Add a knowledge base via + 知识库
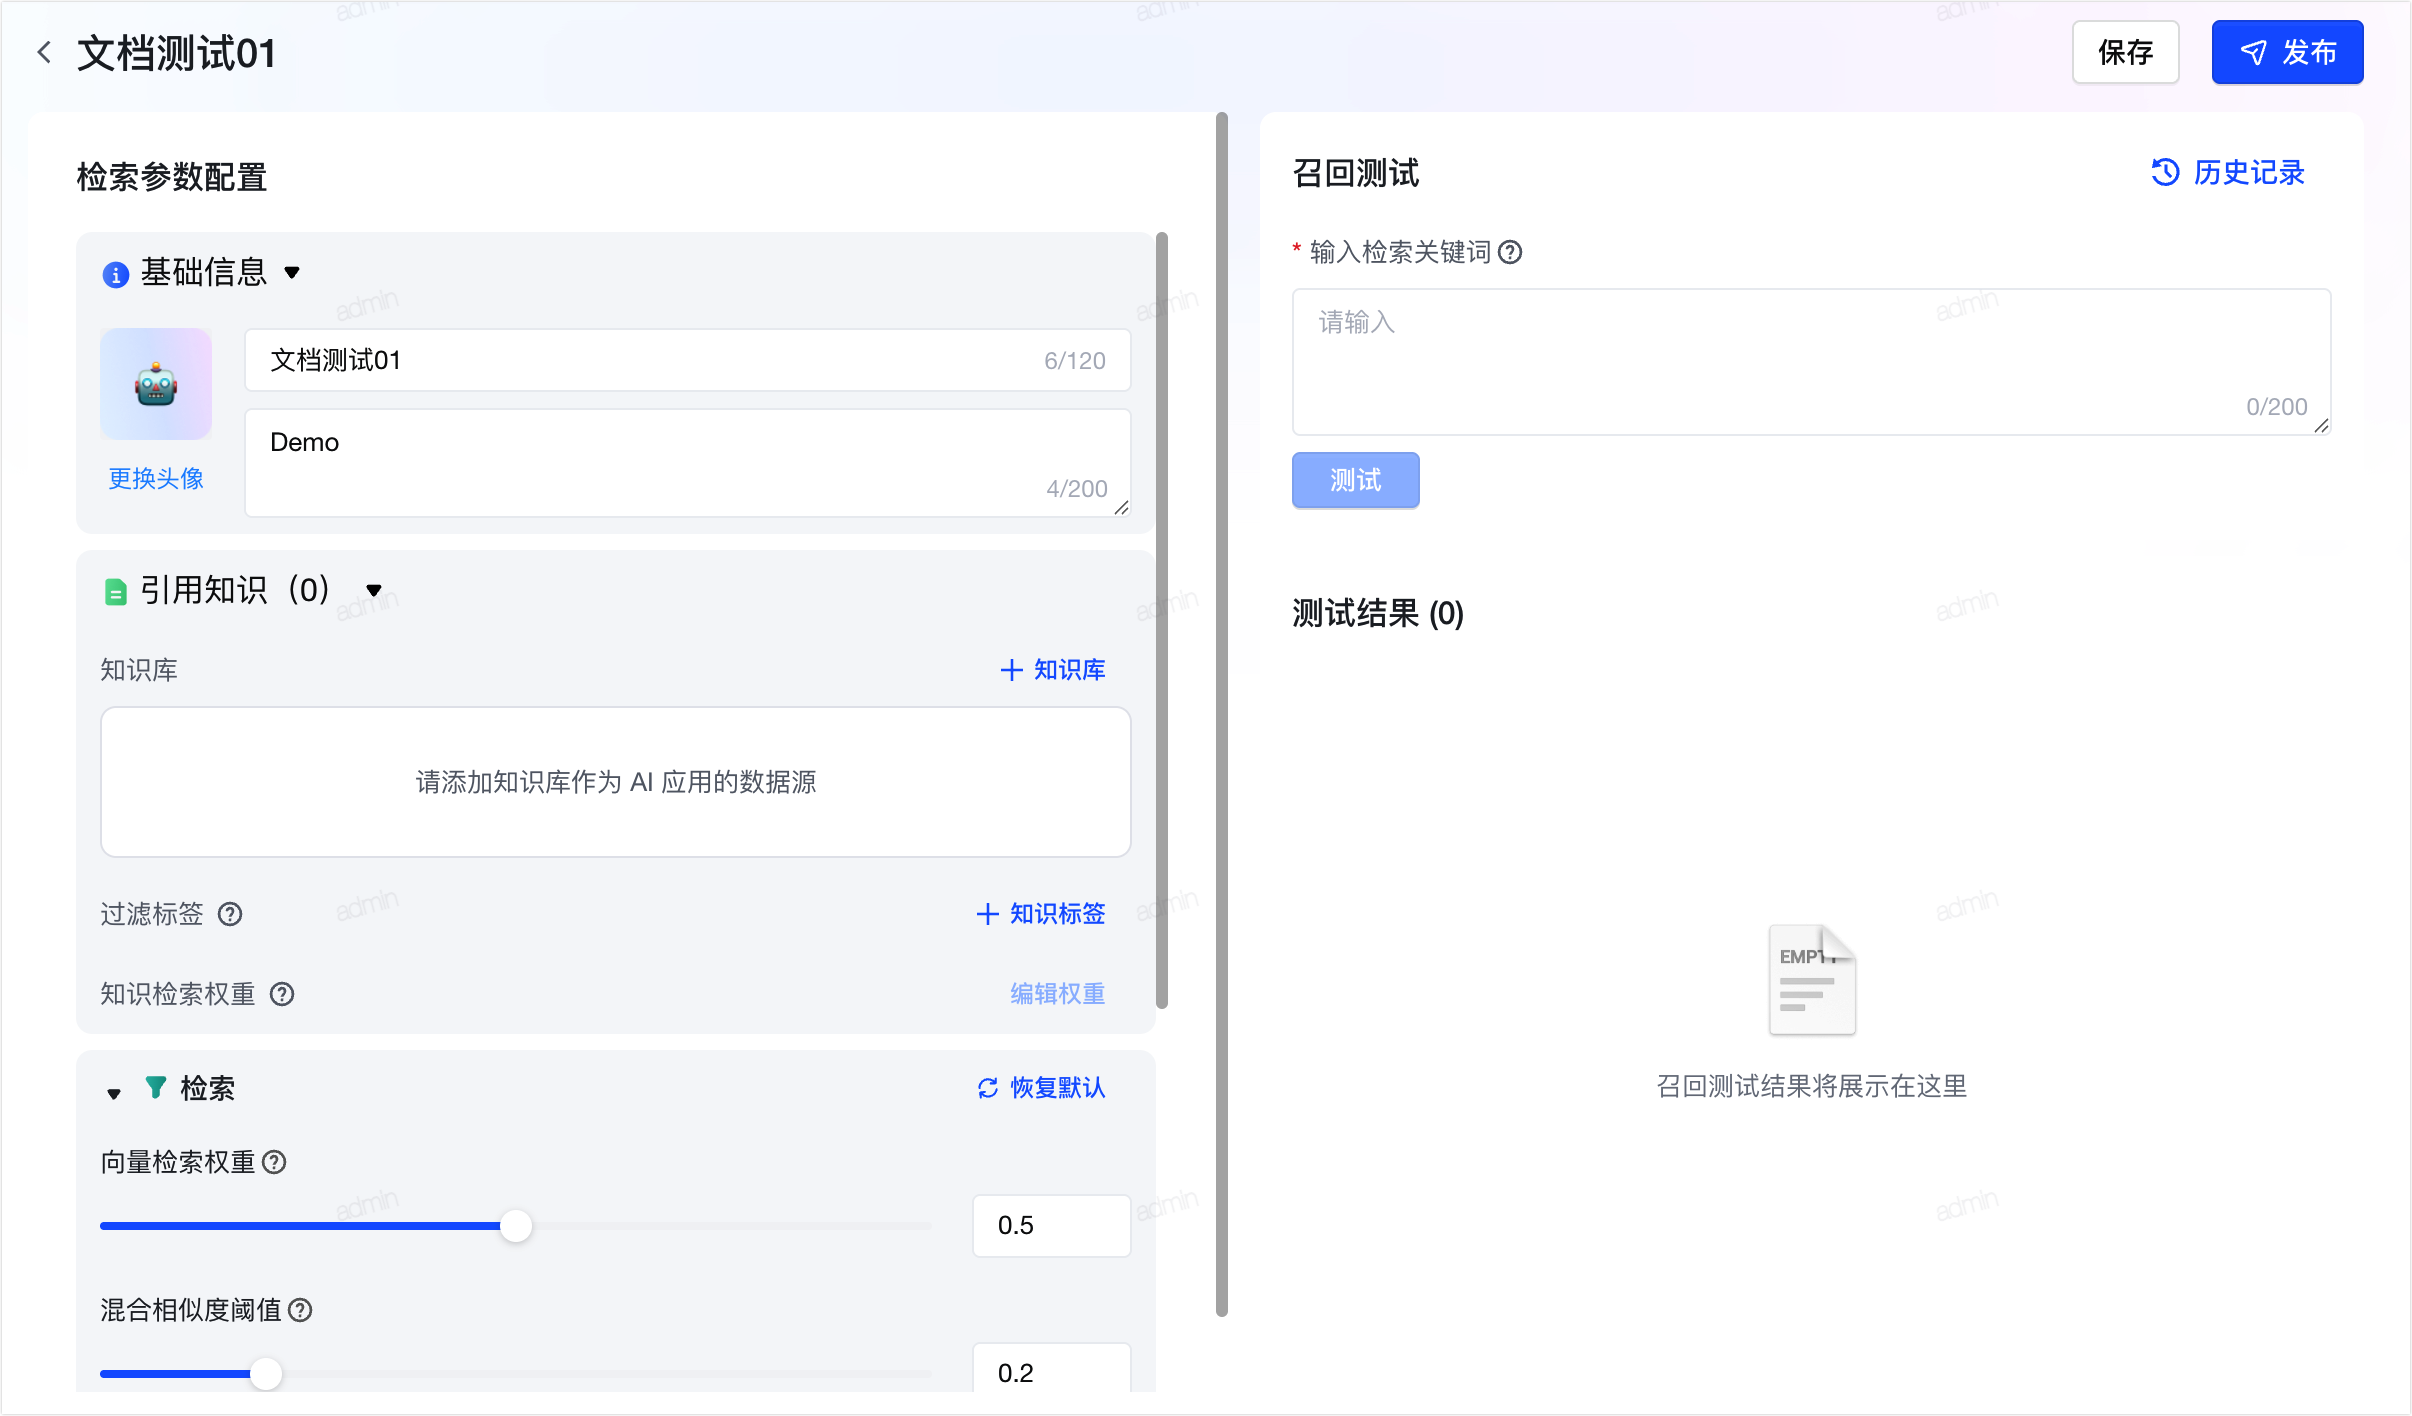The image size is (2412, 1416). (1053, 670)
